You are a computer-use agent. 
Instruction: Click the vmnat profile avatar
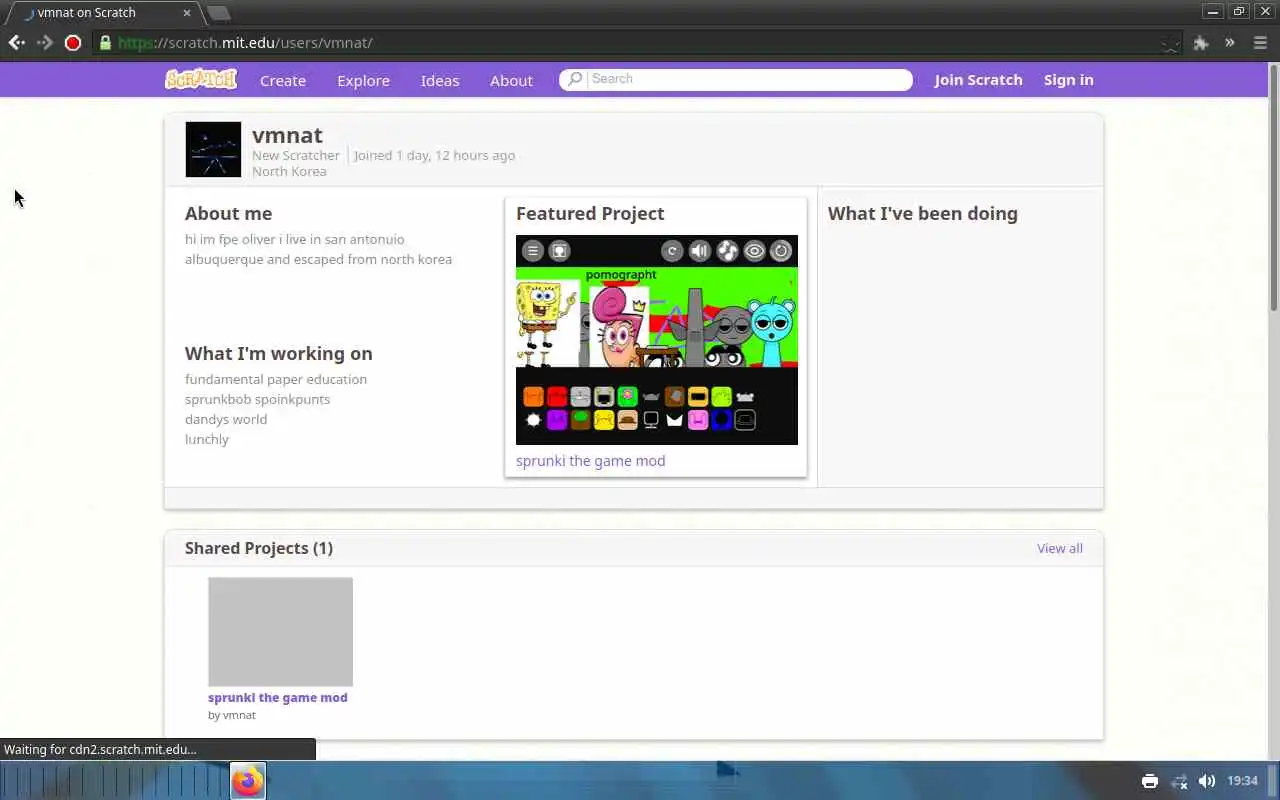pyautogui.click(x=213, y=149)
